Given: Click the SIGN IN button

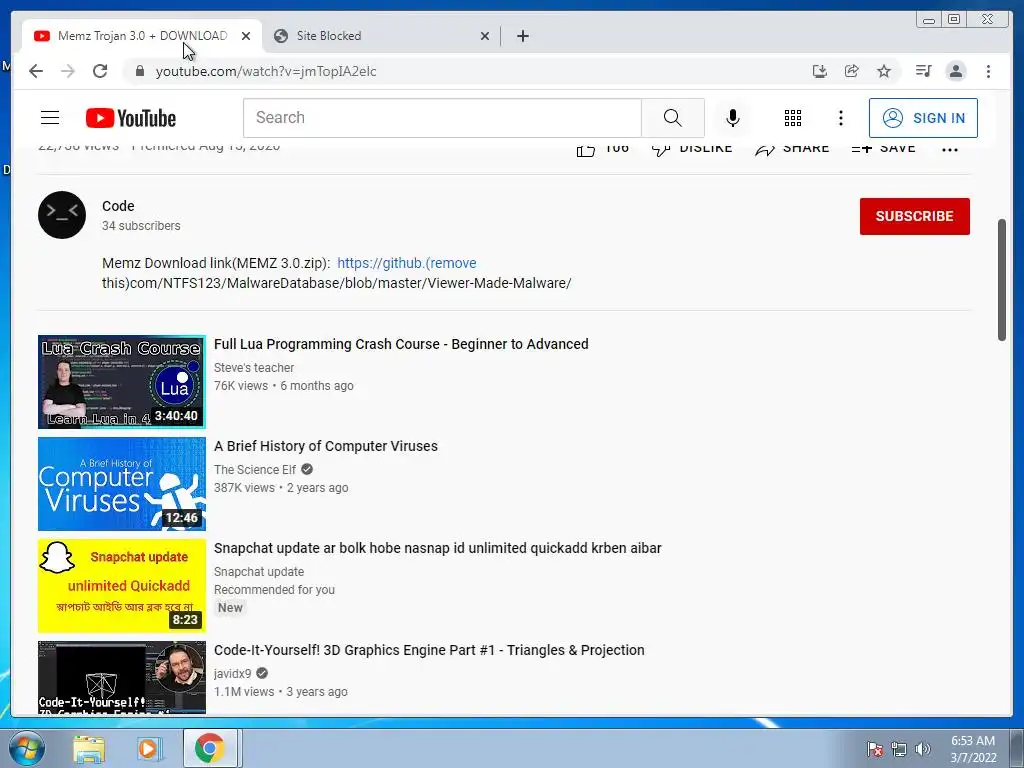Looking at the screenshot, I should tap(923, 118).
